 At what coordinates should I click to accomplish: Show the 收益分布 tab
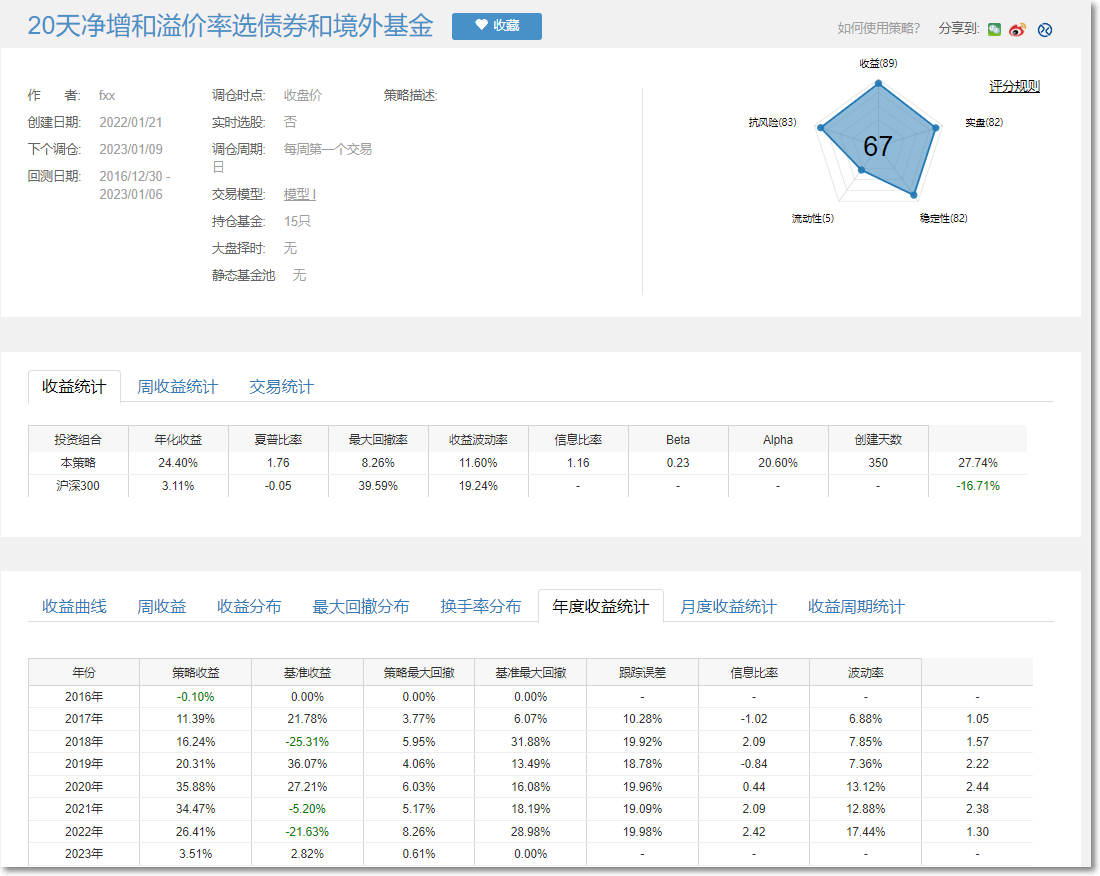tap(249, 606)
